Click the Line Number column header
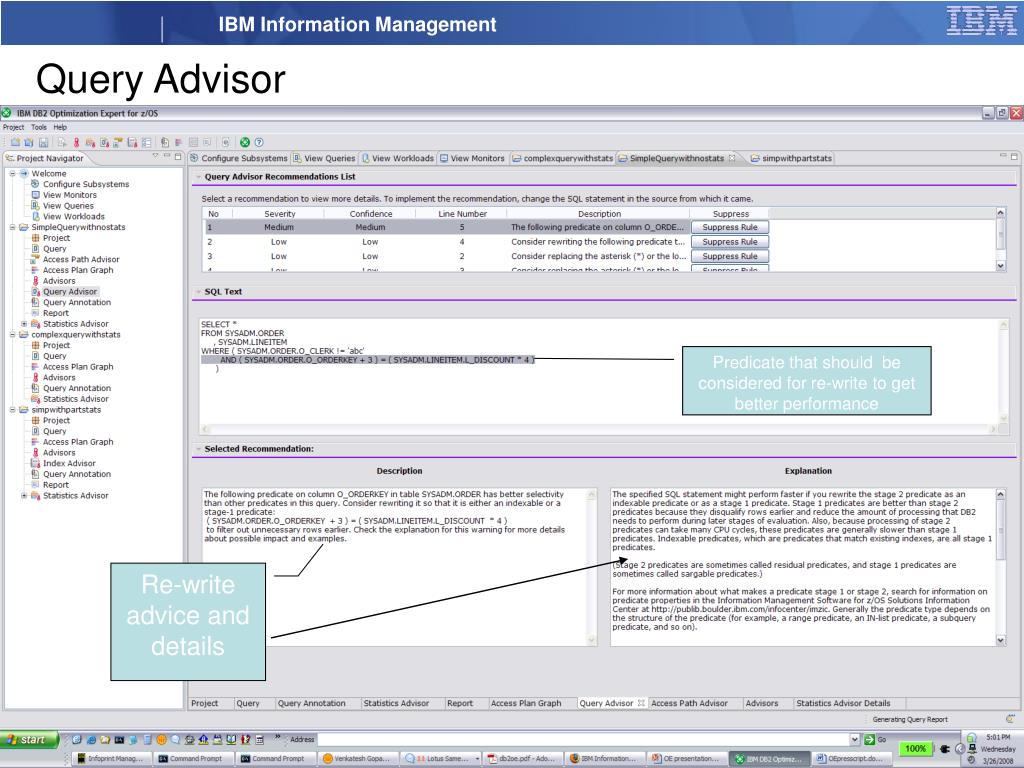Viewport: 1024px width, 768px height. (462, 214)
